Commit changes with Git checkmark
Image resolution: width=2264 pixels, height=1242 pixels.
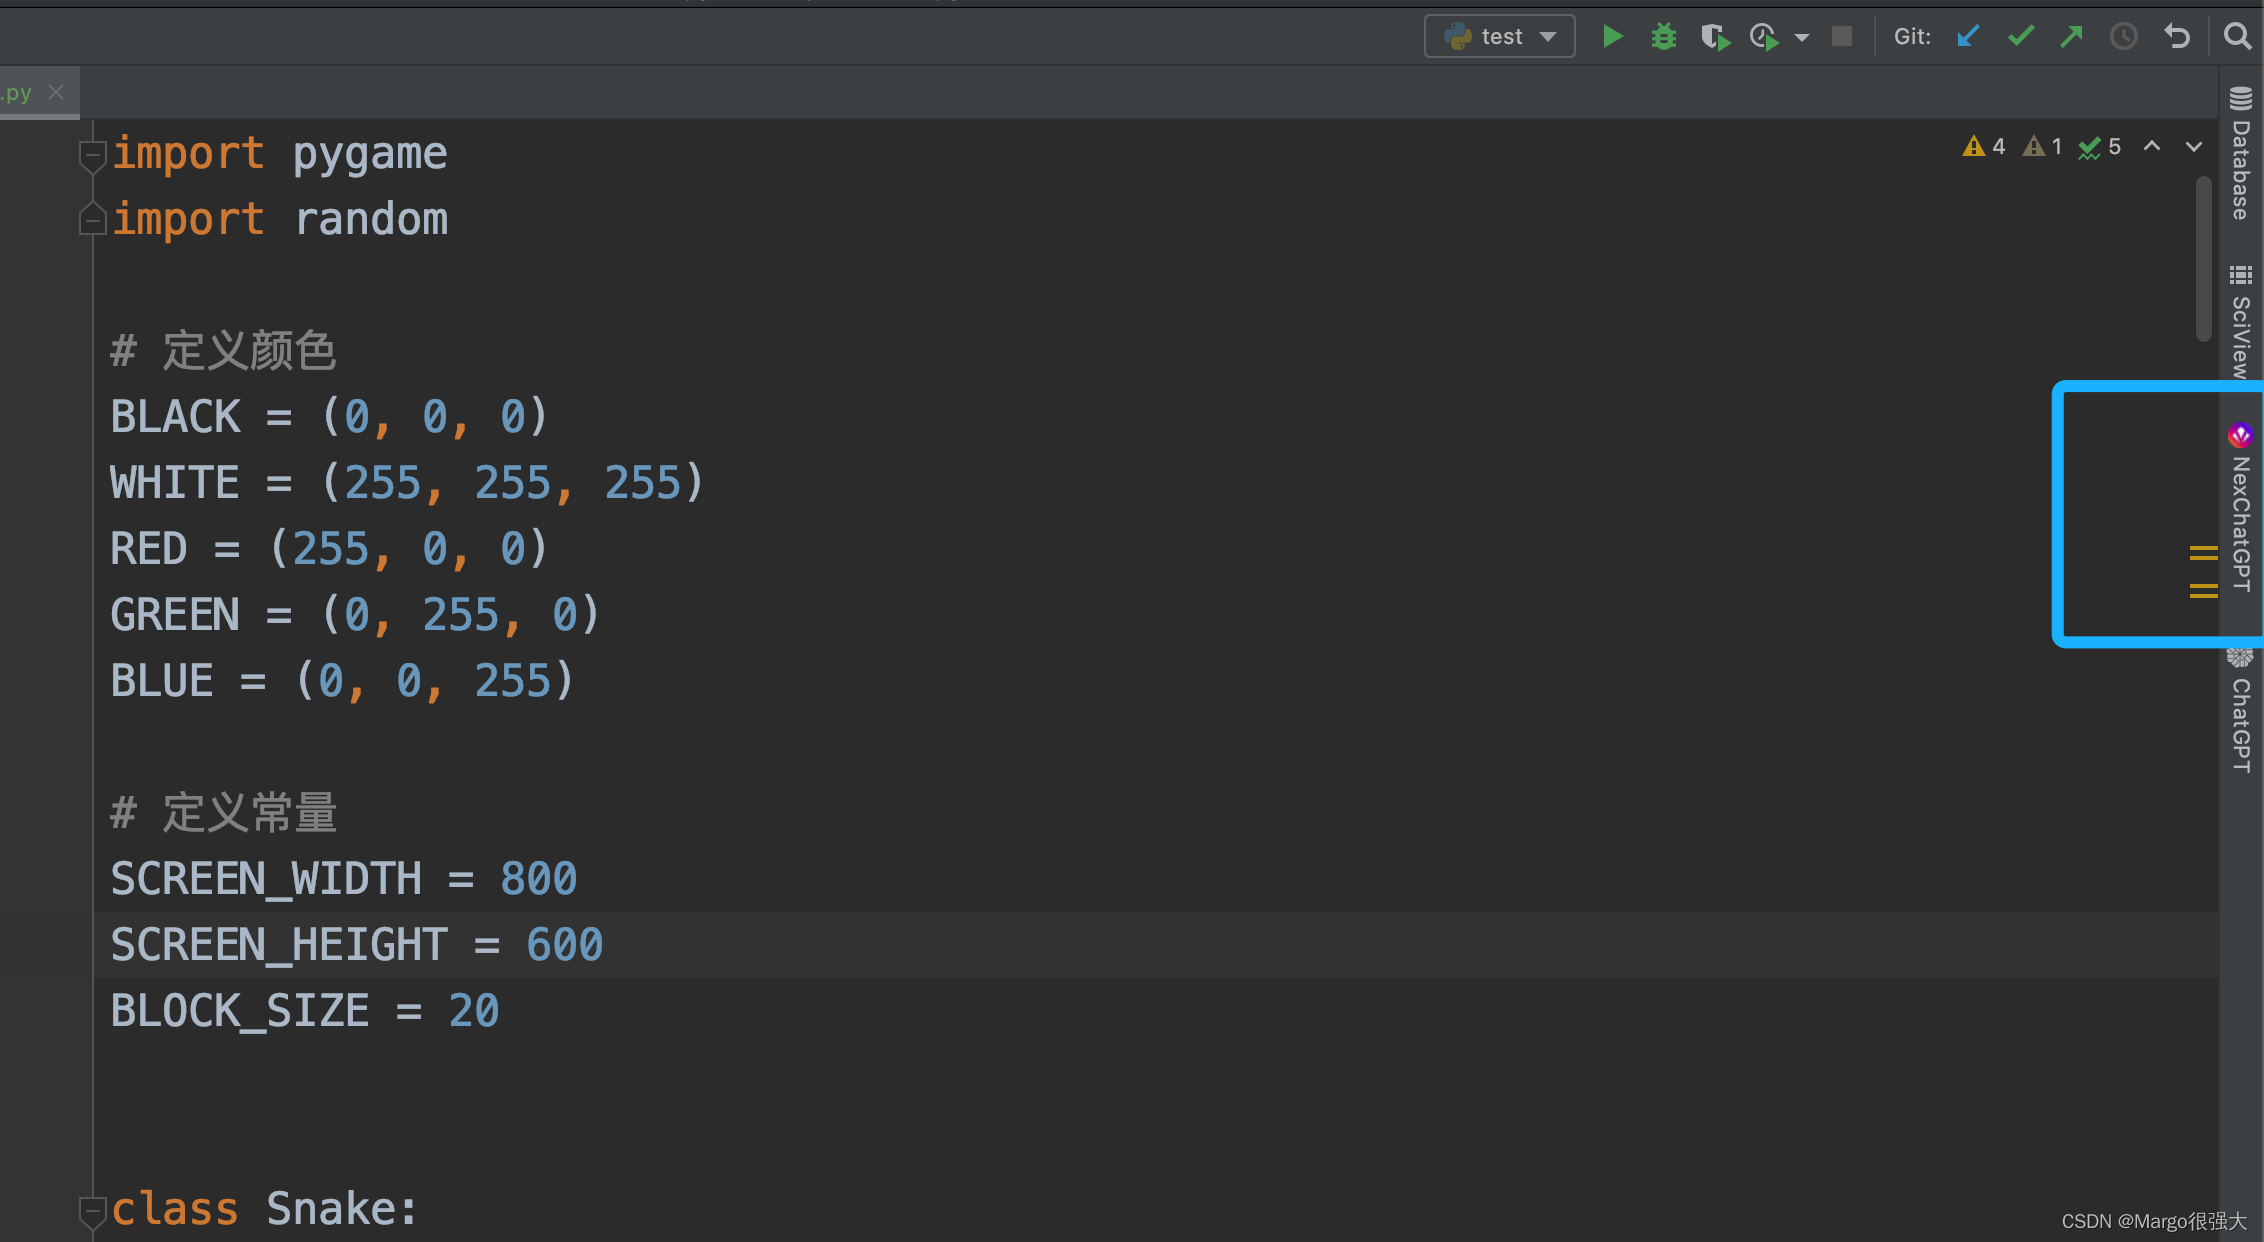tap(2021, 37)
